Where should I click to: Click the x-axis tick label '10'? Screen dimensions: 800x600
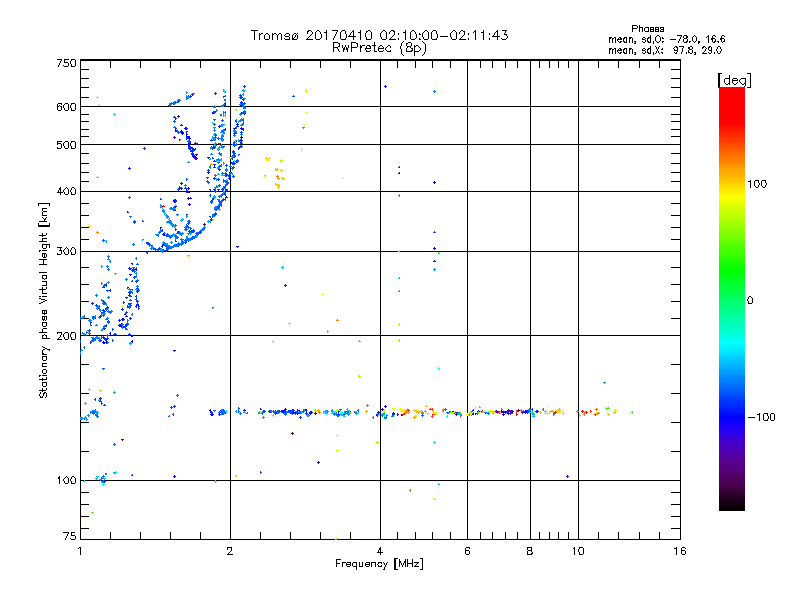point(578,551)
